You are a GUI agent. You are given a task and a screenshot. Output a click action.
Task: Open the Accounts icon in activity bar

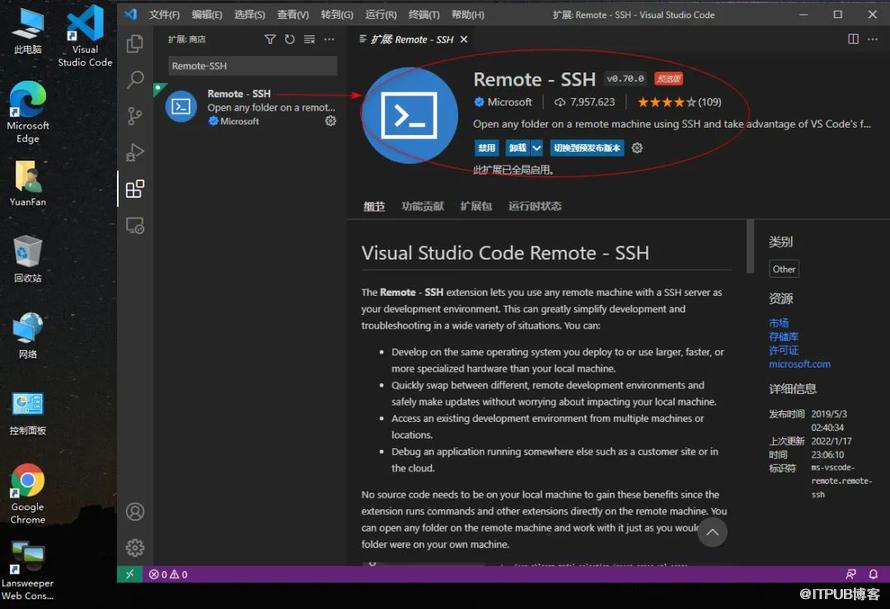click(x=135, y=512)
